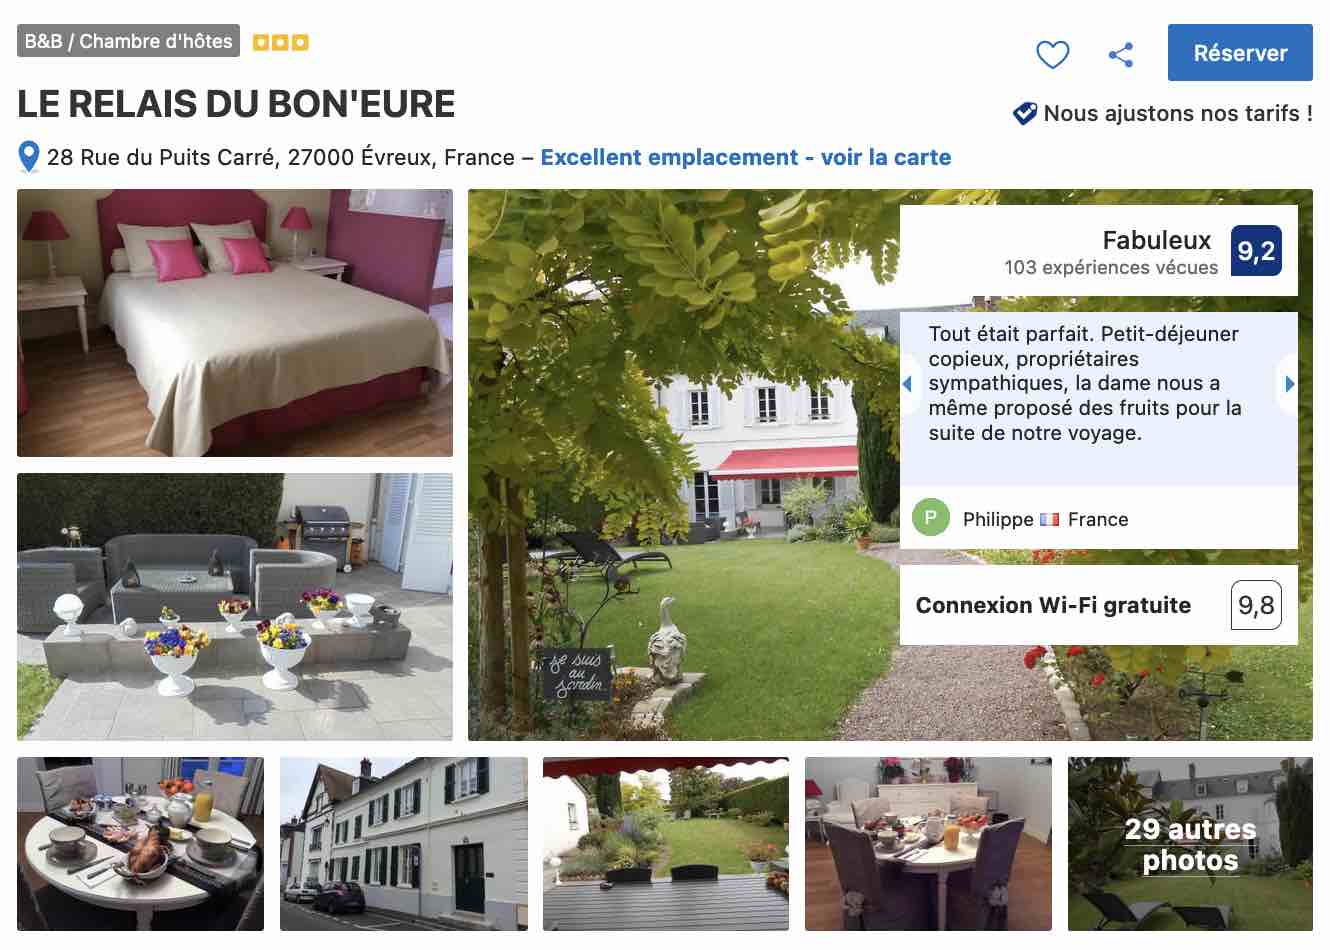This screenshot has width=1330, height=950.
Task: Open the 'Excellent emplacement - voir la carte' link
Action: (x=745, y=158)
